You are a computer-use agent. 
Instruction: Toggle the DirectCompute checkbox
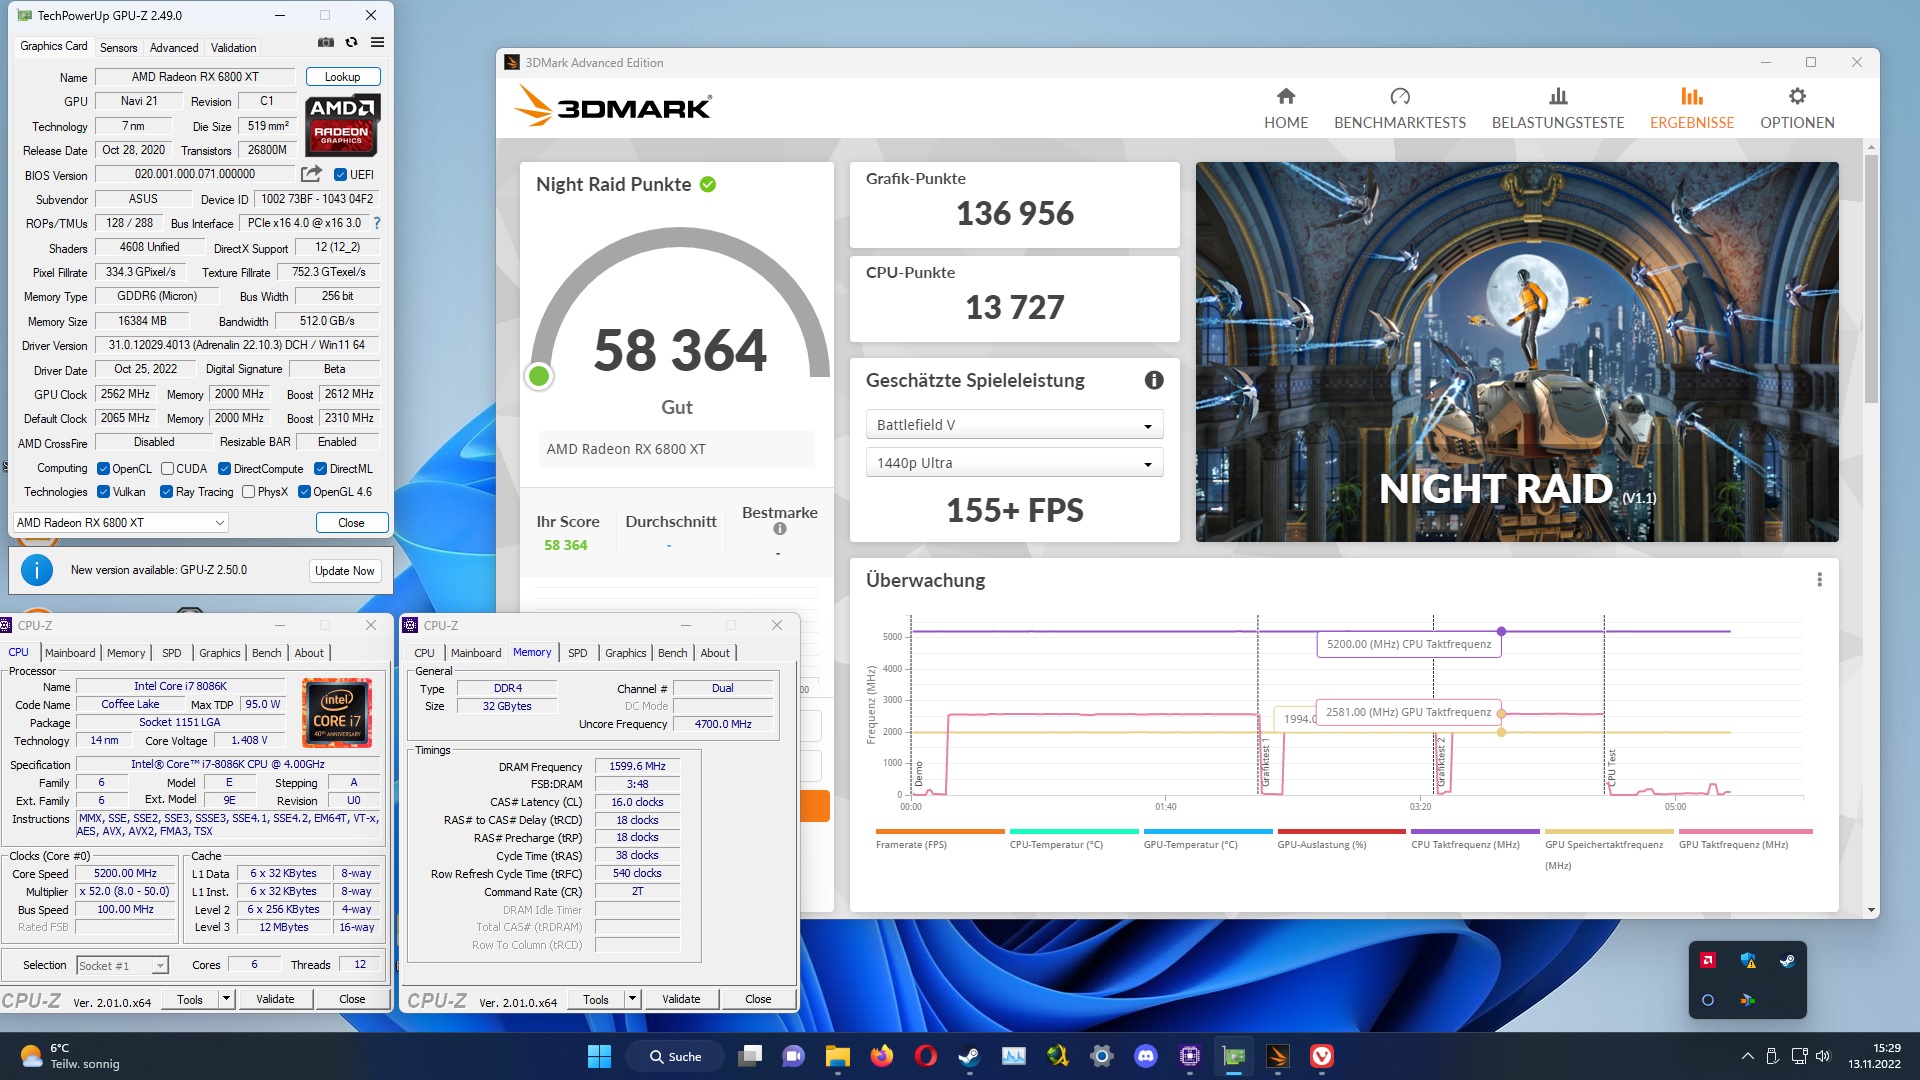224,468
